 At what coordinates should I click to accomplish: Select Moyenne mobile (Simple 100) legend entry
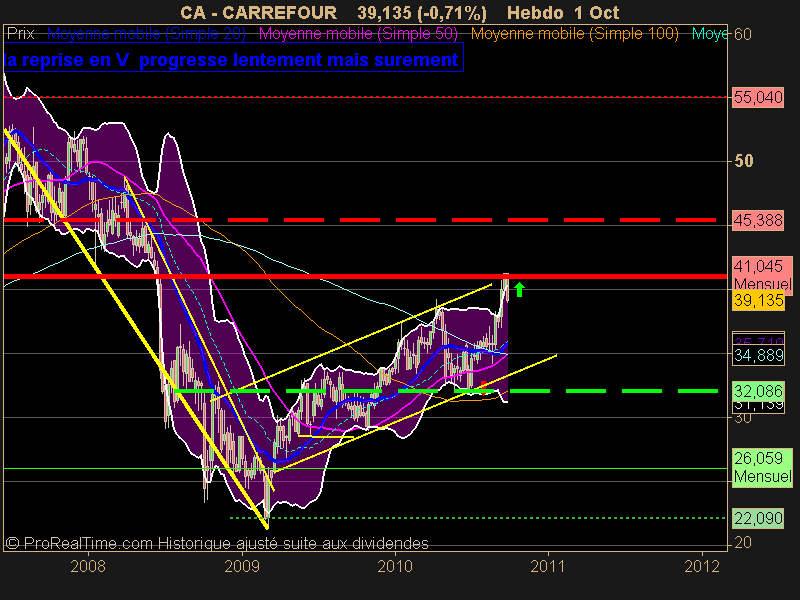[x=574, y=34]
